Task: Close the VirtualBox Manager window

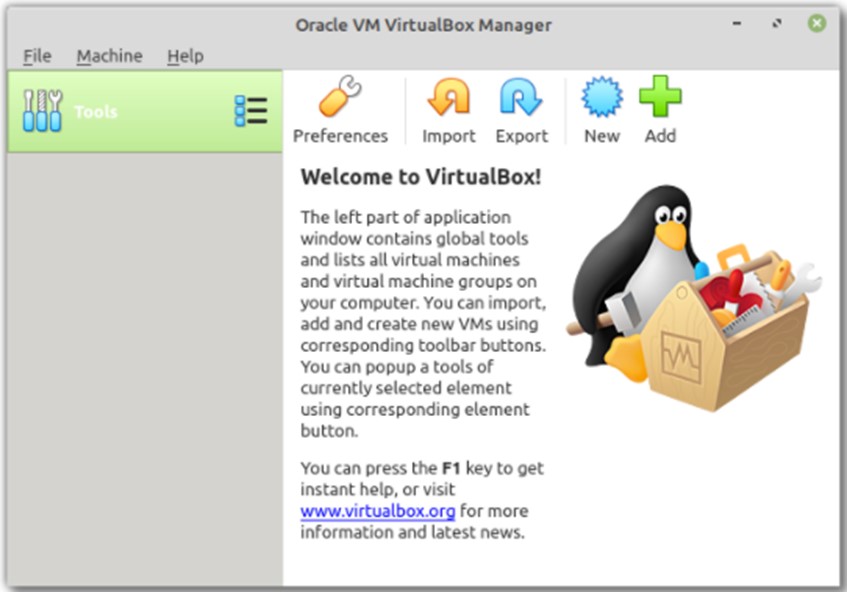Action: [817, 23]
